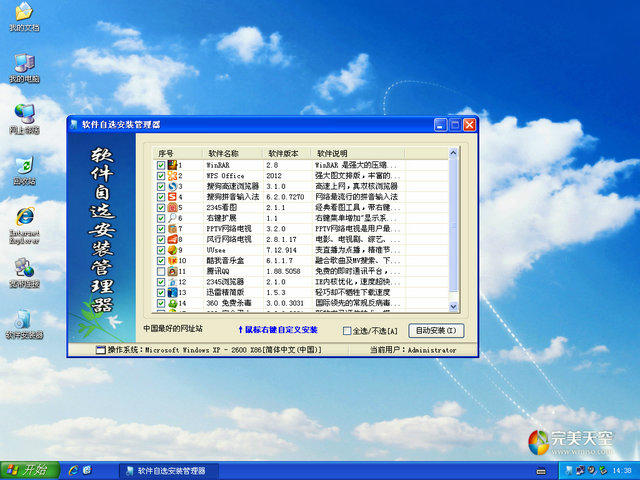Uncheck the WinRAR checkbox

pos(161,165)
